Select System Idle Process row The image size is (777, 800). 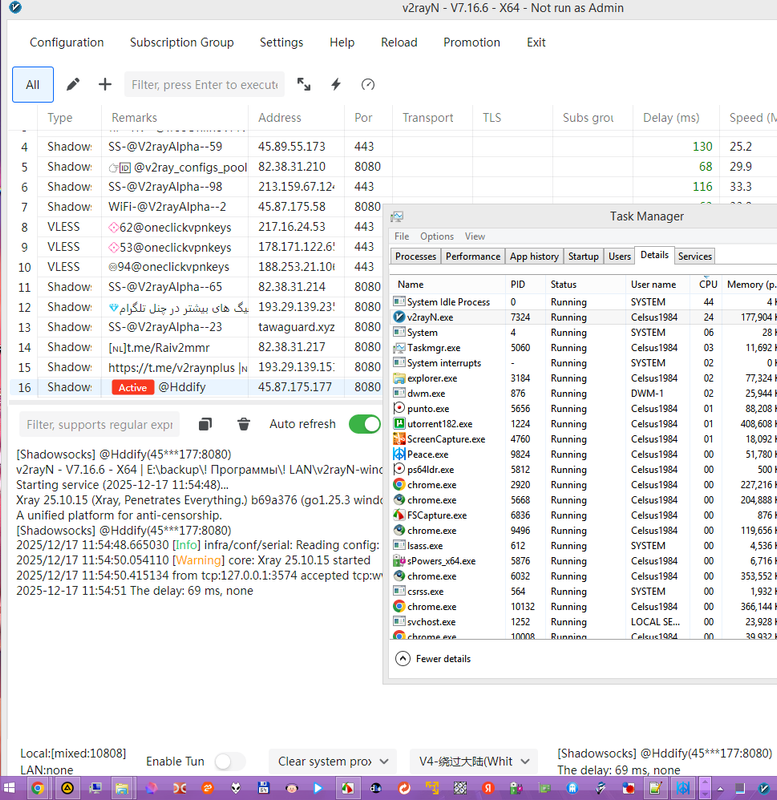coord(584,302)
